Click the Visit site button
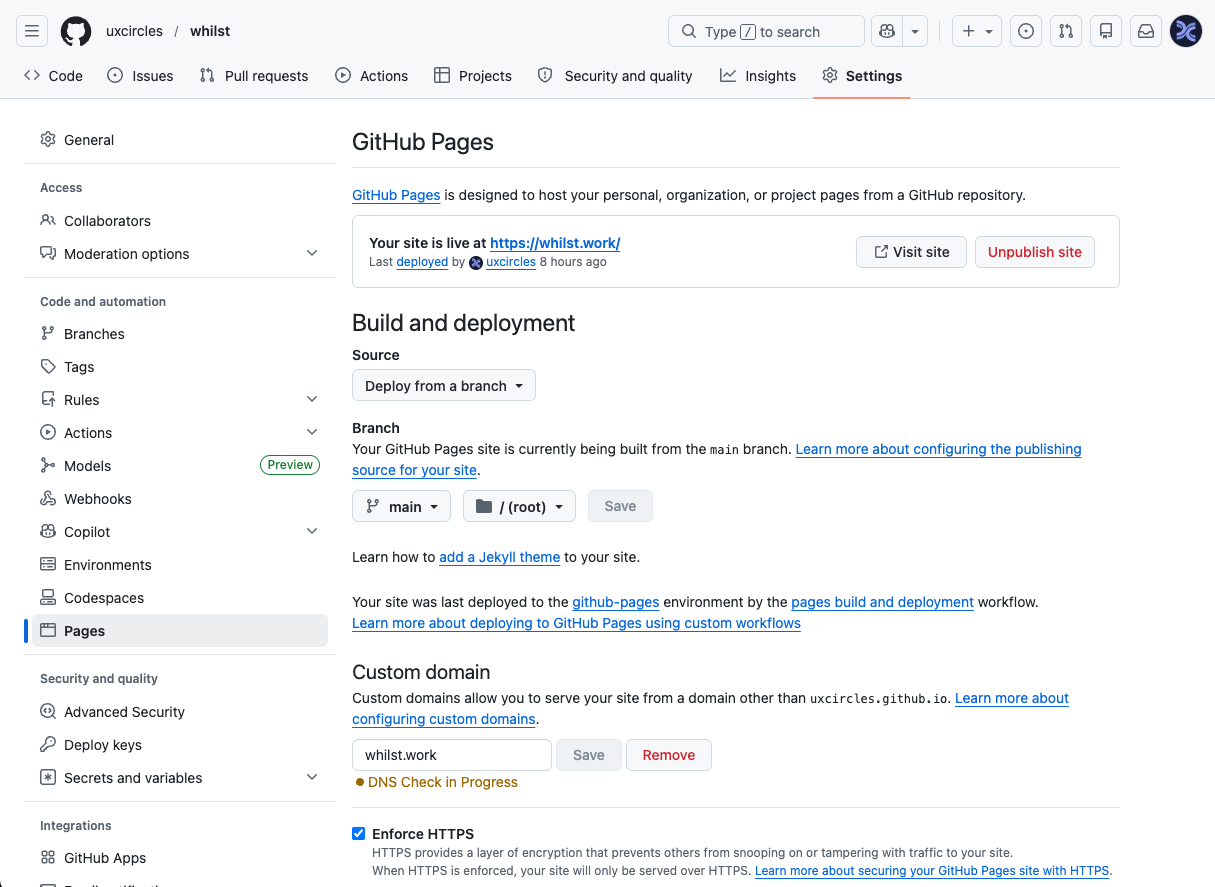 tap(911, 252)
